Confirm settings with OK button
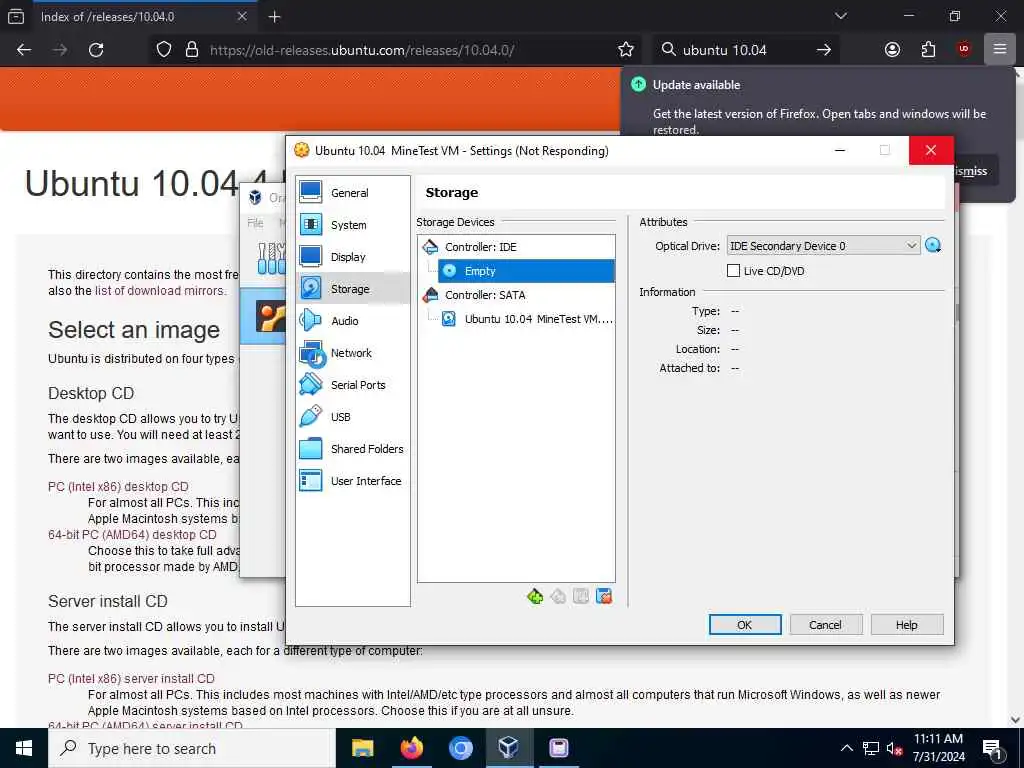This screenshot has height=768, width=1024. pos(744,625)
